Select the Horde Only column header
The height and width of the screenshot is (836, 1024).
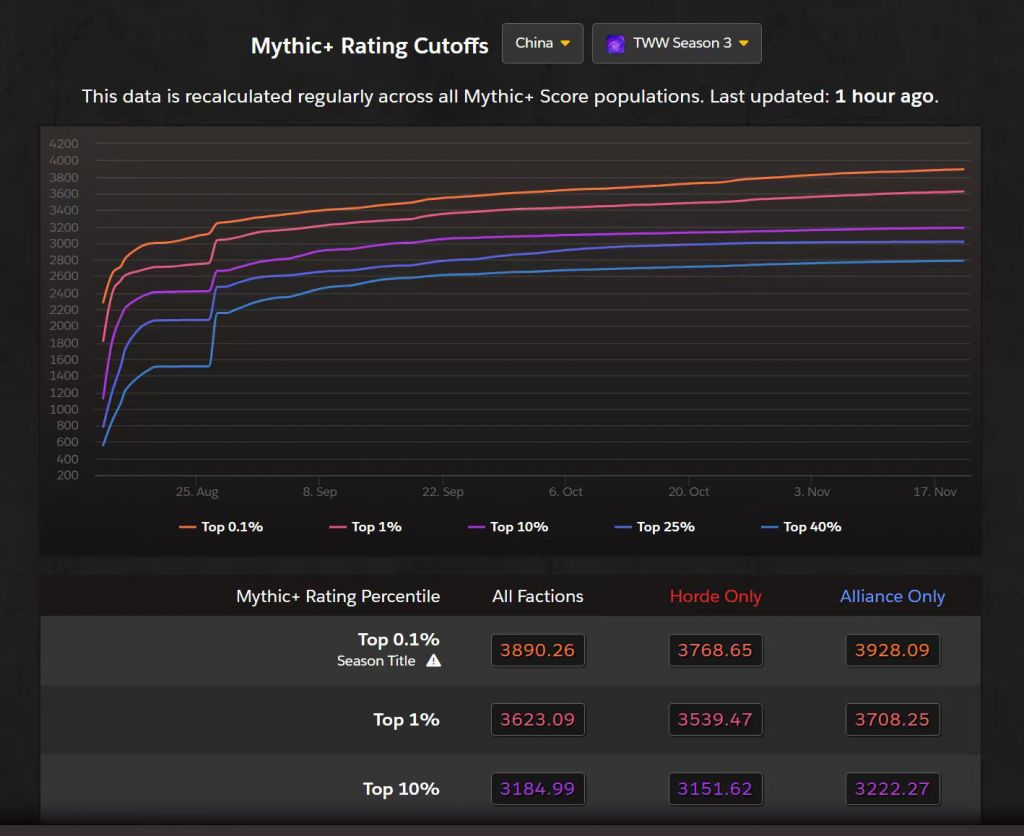(x=715, y=596)
